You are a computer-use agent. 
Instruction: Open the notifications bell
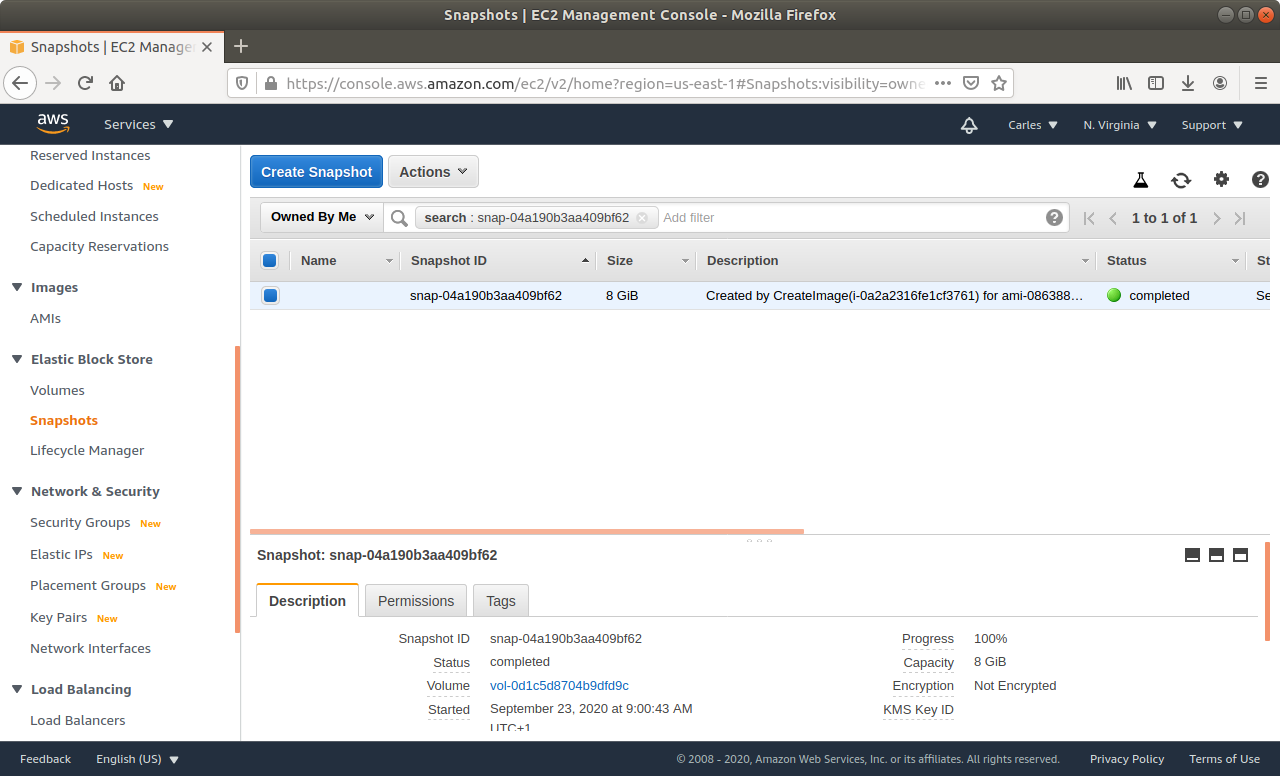pos(968,125)
